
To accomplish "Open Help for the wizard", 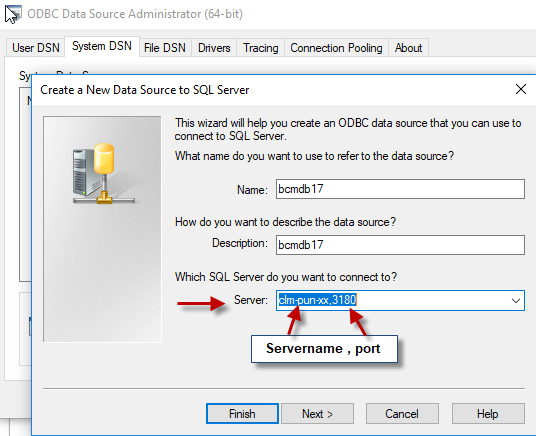I will [488, 413].
